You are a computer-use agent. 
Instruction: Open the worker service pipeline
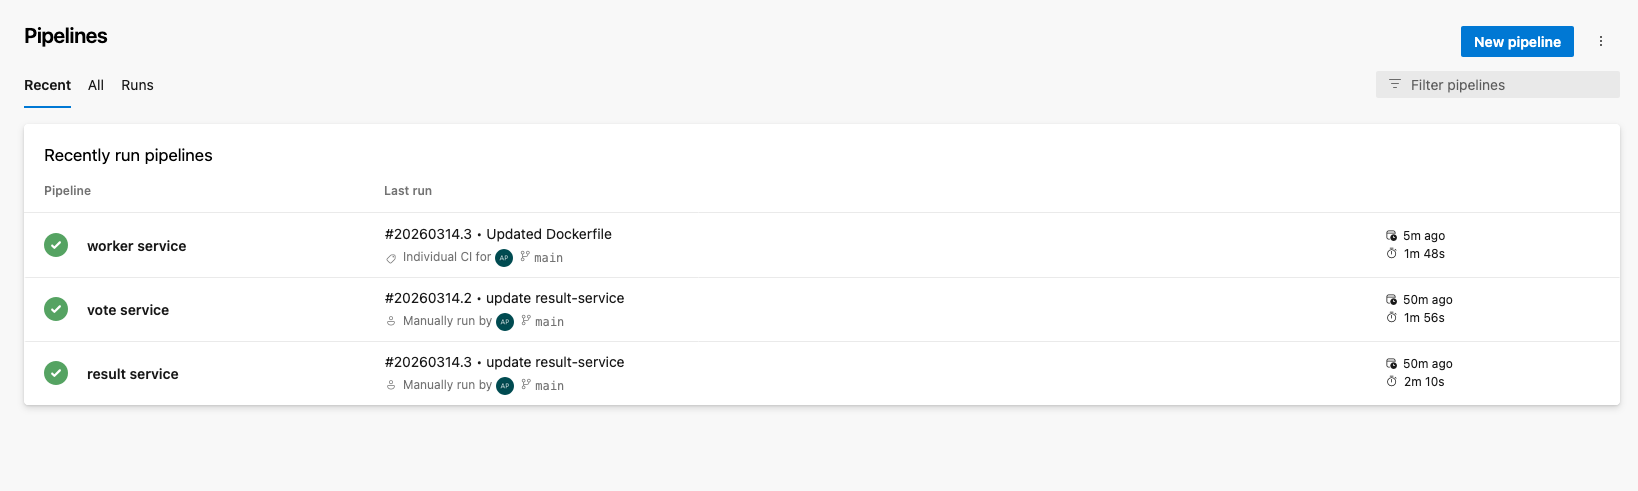[136, 246]
